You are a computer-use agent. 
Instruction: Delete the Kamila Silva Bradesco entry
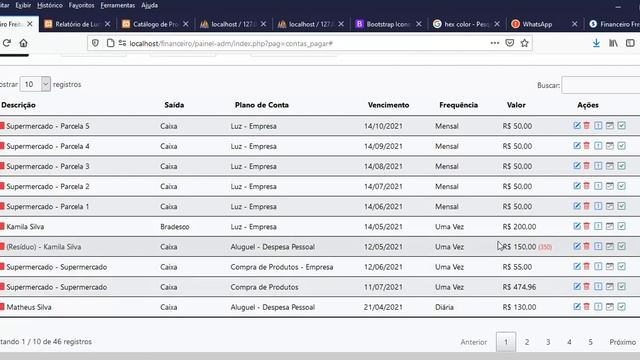587,226
